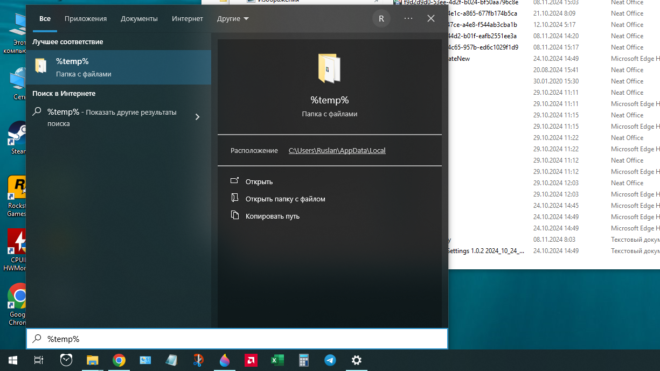Open the colorful droplet app on taskbar
This screenshot has height=371, width=660.
pos(225,360)
